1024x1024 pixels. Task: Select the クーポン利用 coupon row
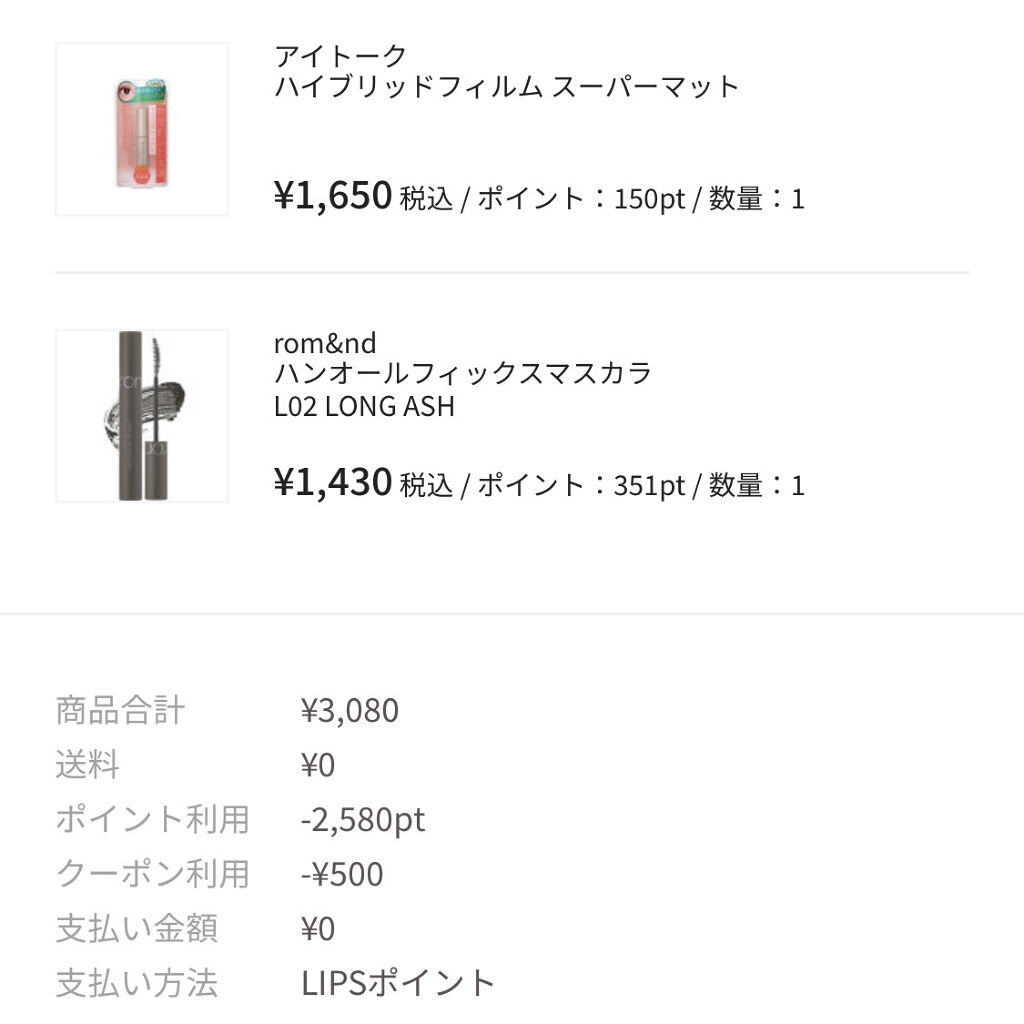152,874
